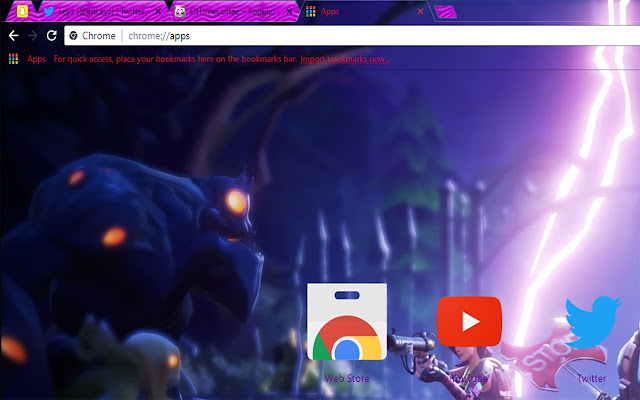
Task: Open the Apps grid icon in the bookmarks bar
Action: 13,59
